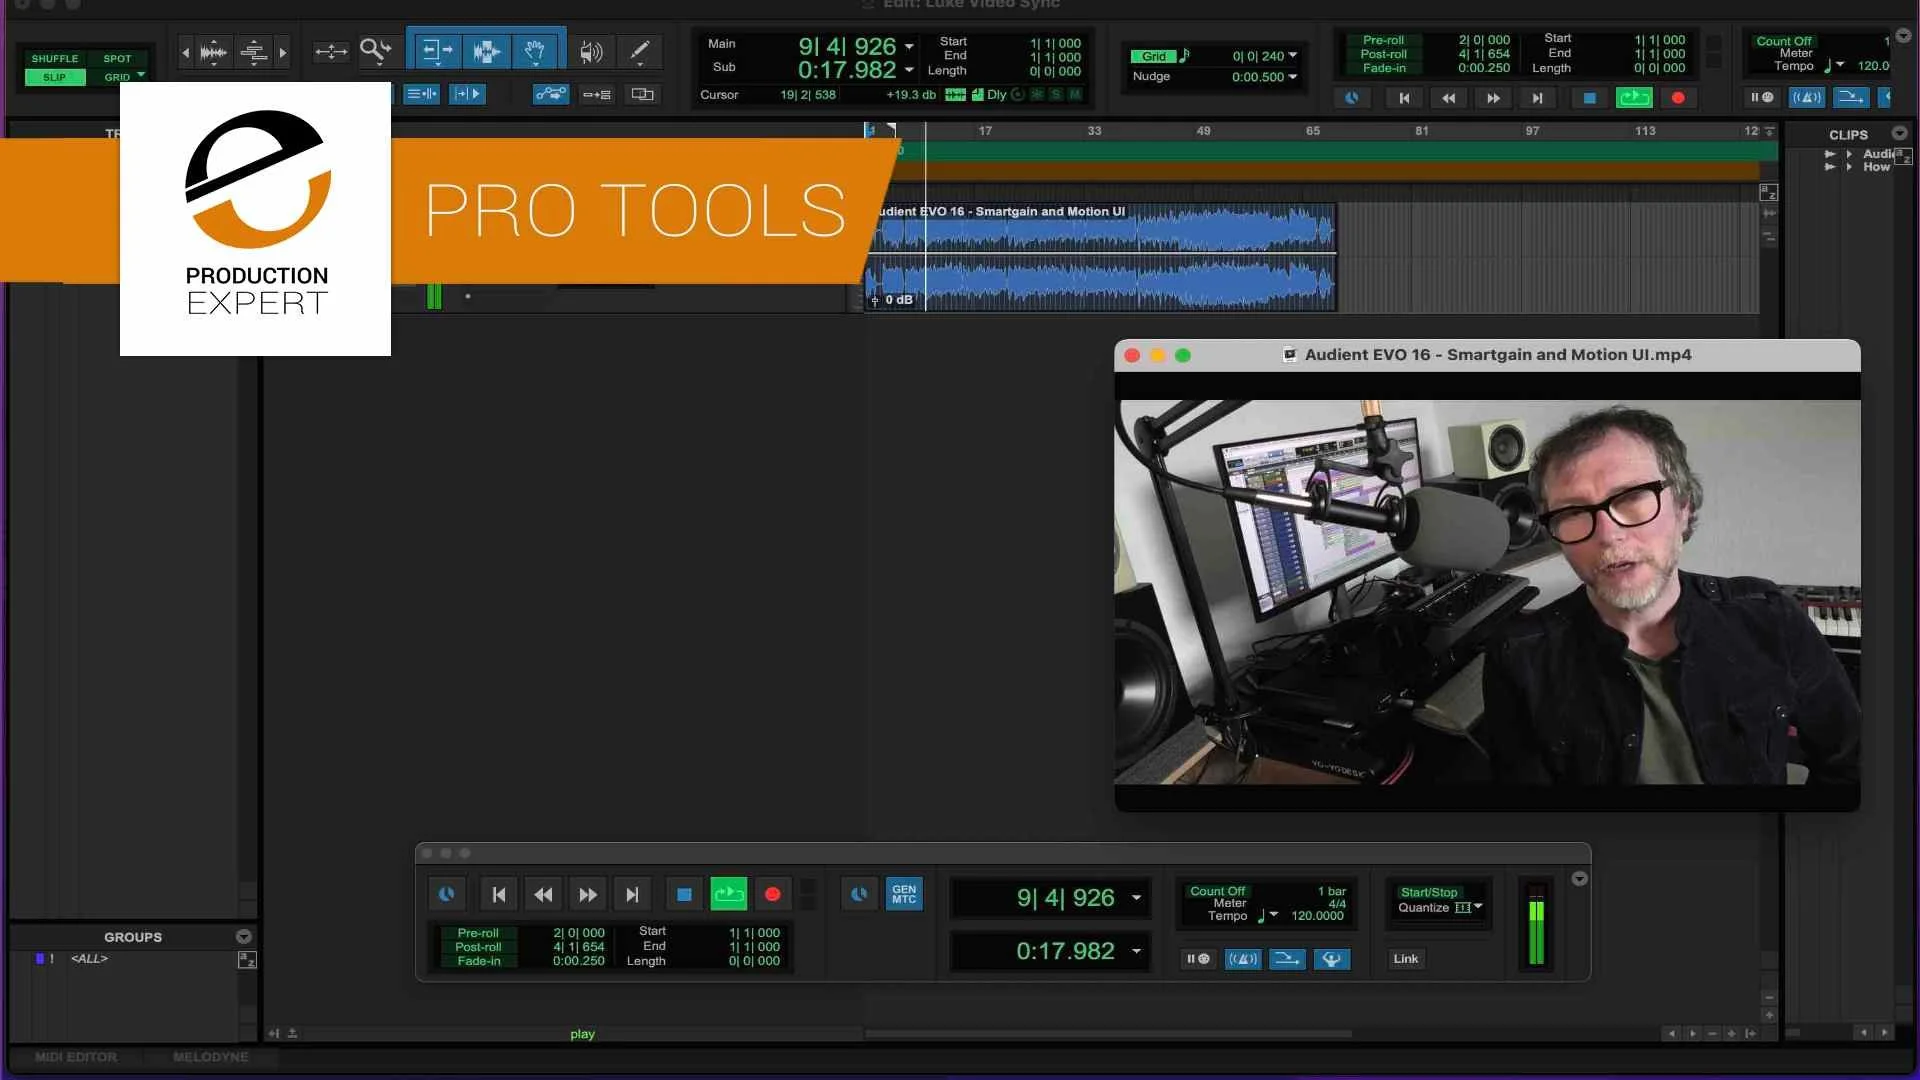Activate the Grabber tool

point(537,50)
